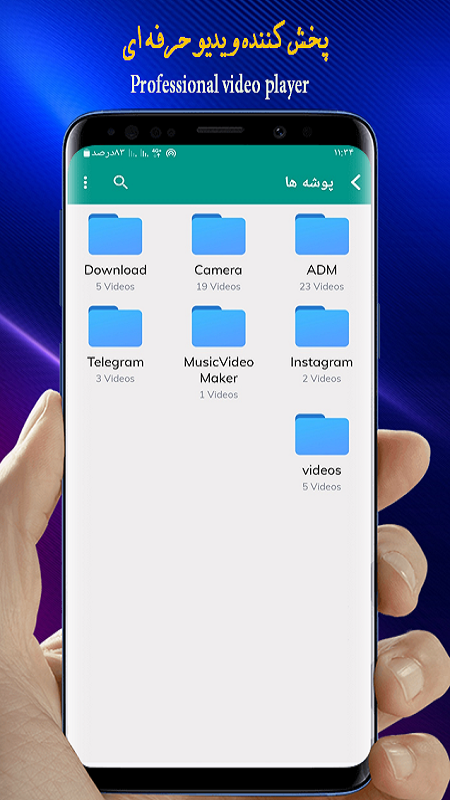Tap the clock in the status bar
450x800 pixels.
[344, 153]
